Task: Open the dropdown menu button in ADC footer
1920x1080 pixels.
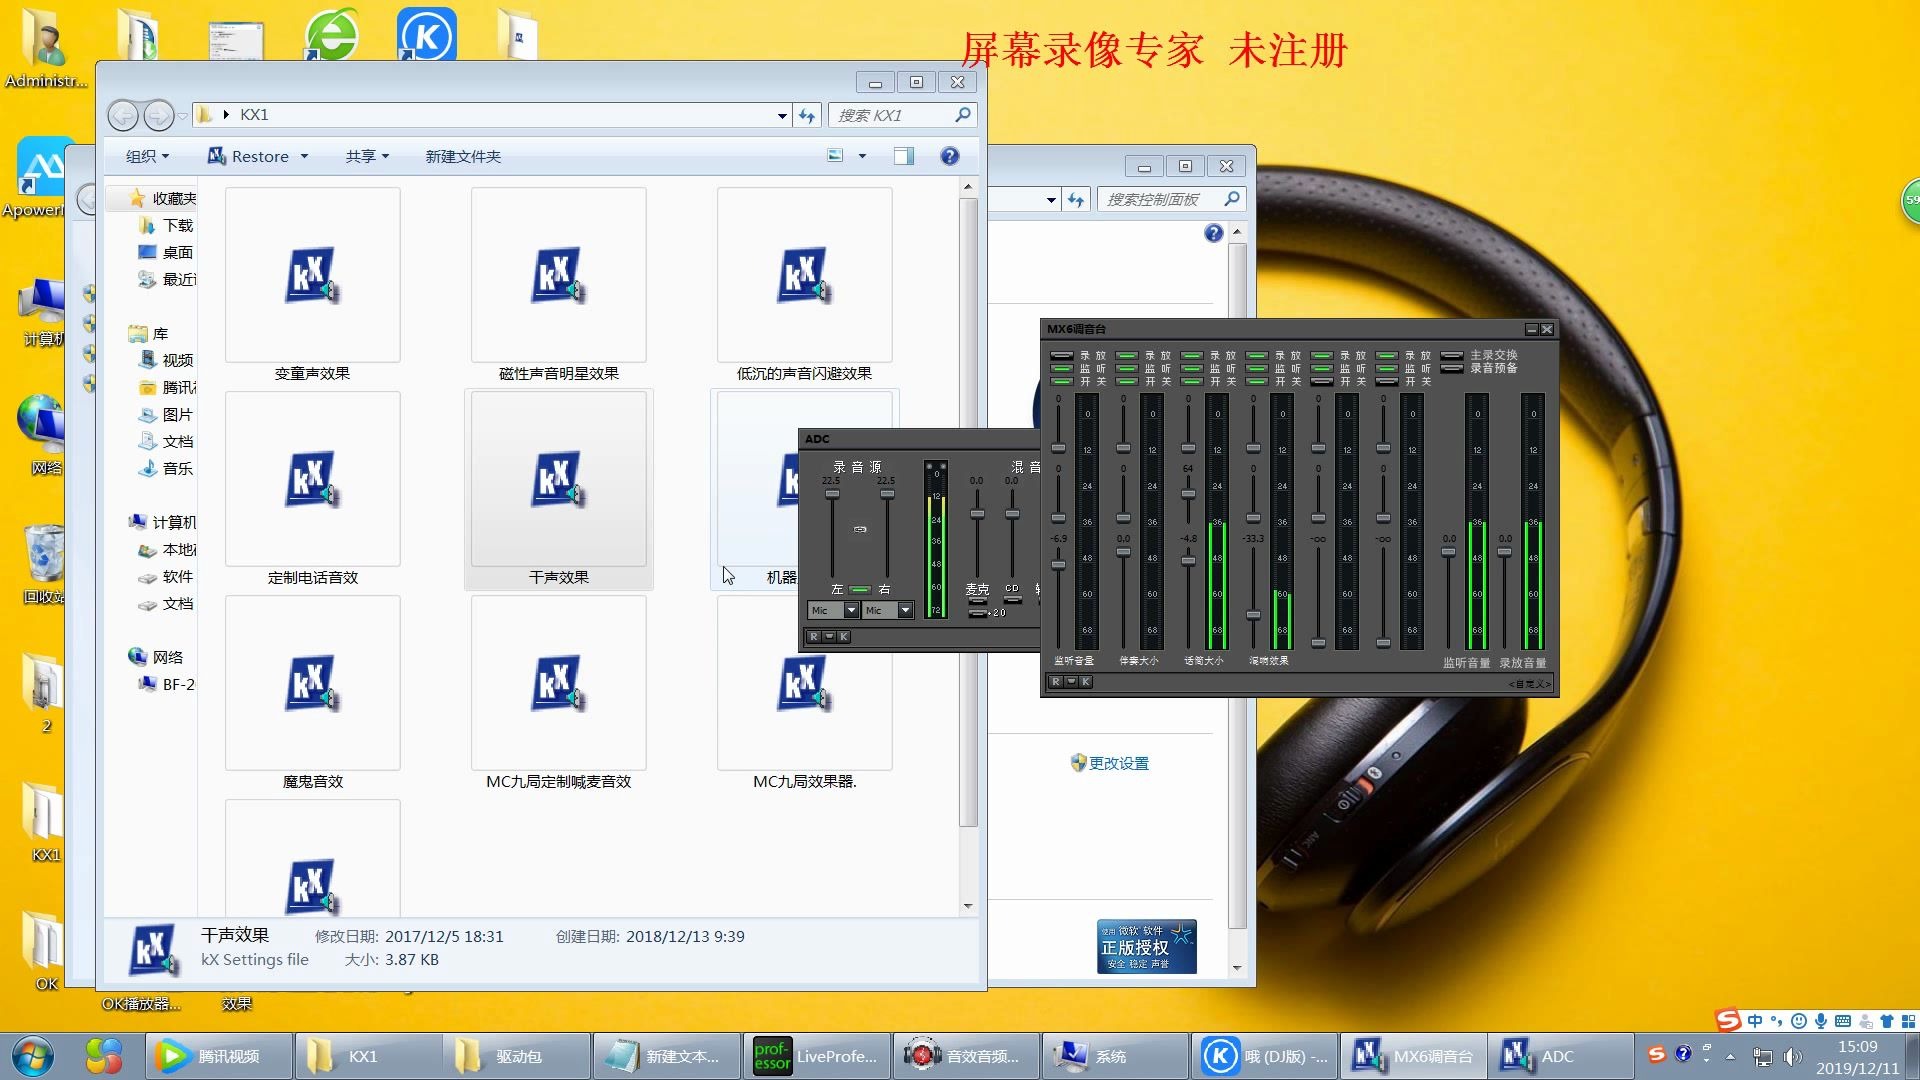Action: pyautogui.click(x=829, y=637)
